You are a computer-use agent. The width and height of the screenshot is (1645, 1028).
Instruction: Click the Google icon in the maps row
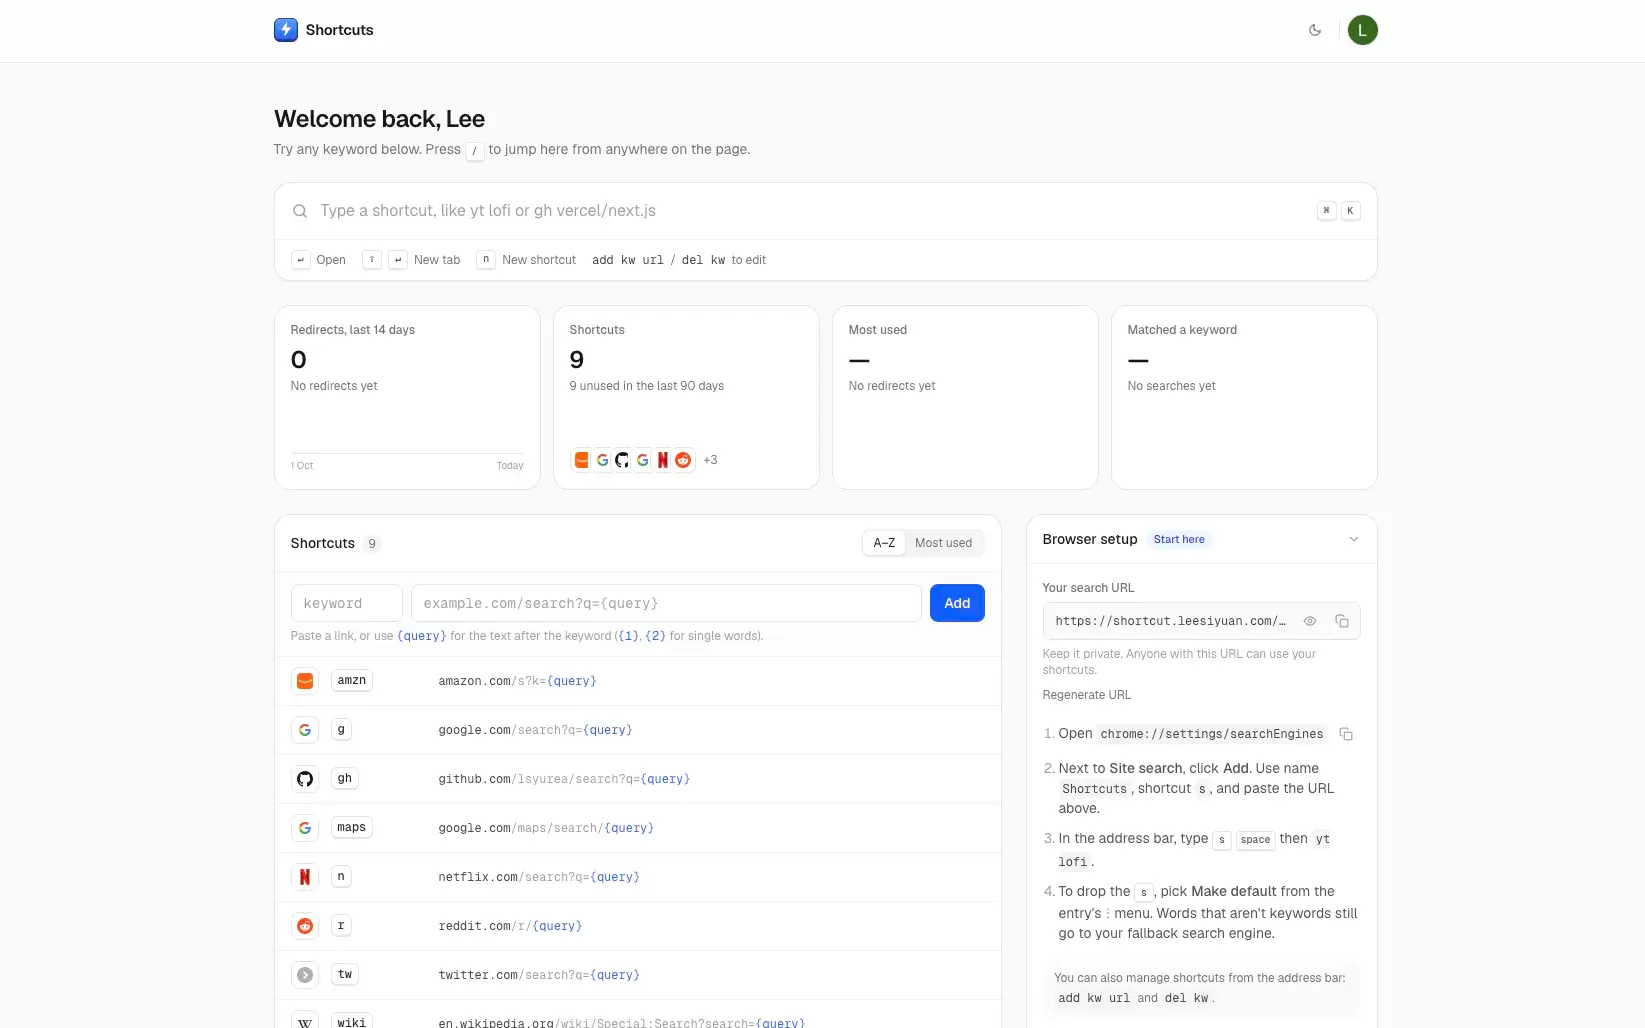coord(305,828)
